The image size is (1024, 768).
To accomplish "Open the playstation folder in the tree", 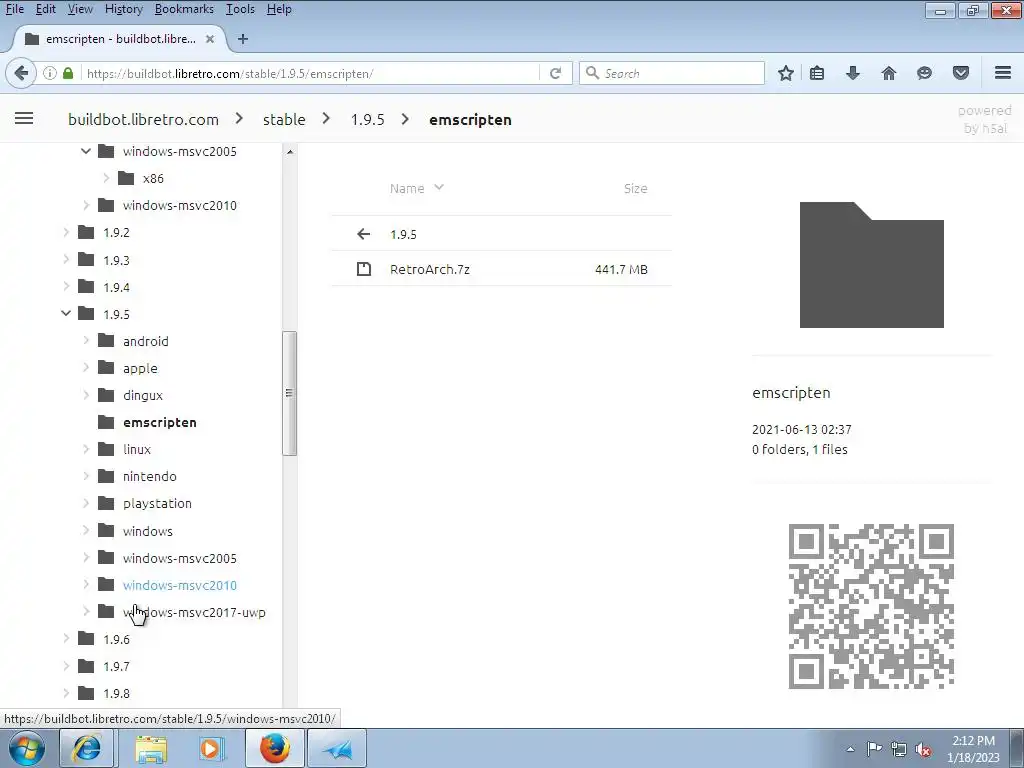I will [x=157, y=504].
